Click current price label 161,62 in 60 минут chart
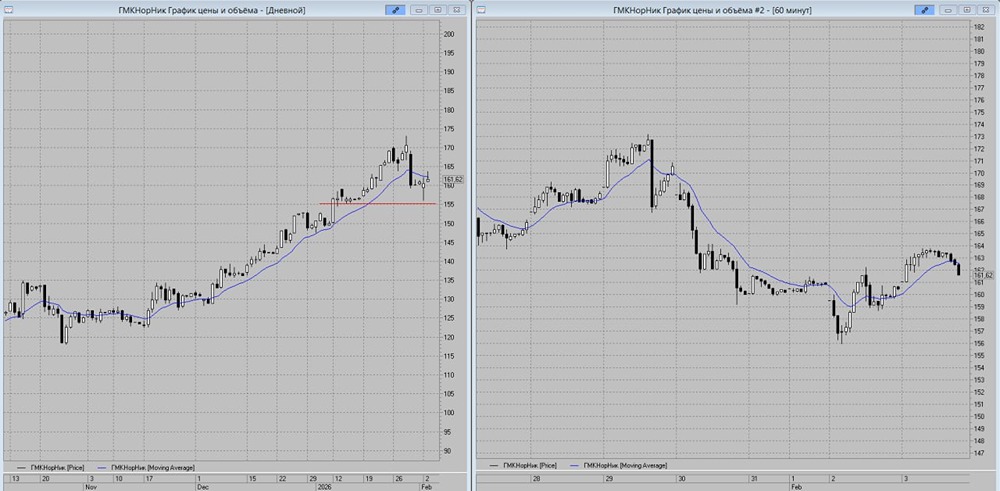Screen dimensions: 1000x491 point(985,275)
